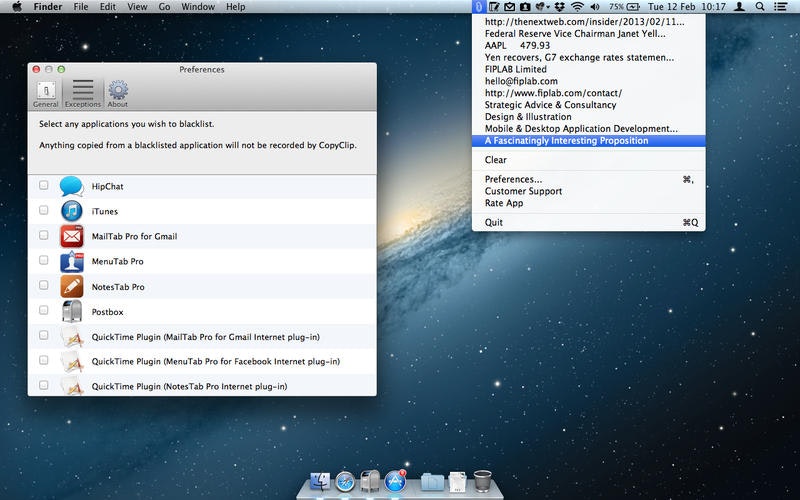Open the Apple menu
The height and width of the screenshot is (500, 800).
17,7
